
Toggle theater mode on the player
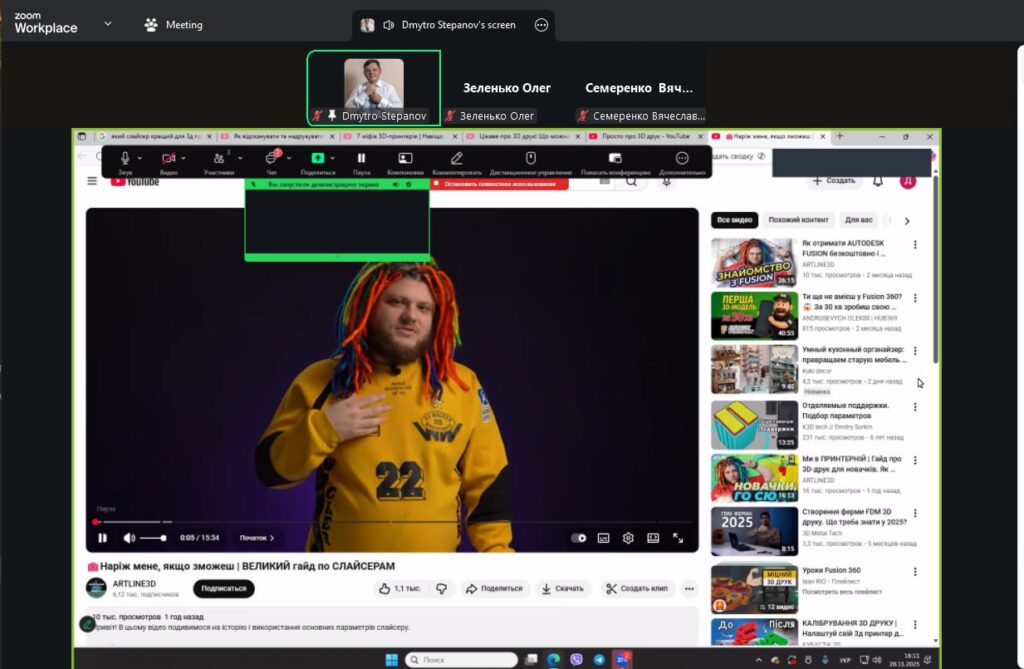(x=653, y=538)
